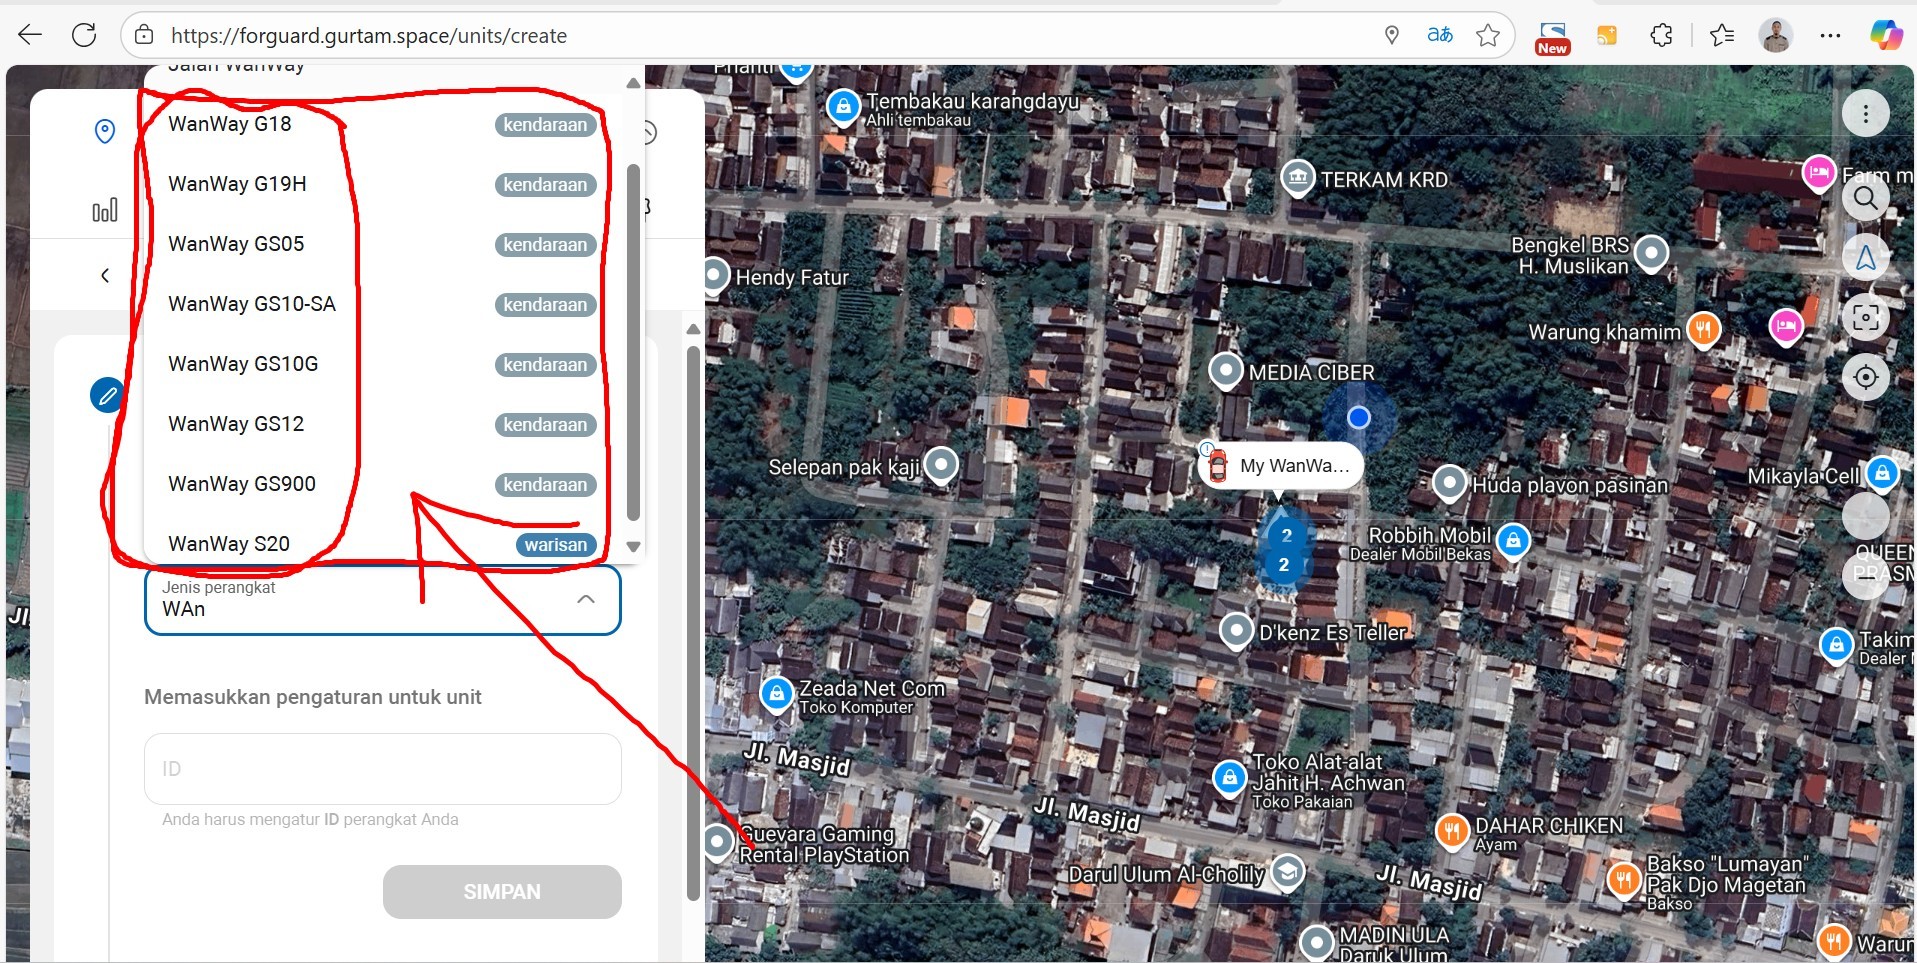Select WanWay G19H from device list
This screenshot has width=1917, height=963.
pyautogui.click(x=238, y=184)
